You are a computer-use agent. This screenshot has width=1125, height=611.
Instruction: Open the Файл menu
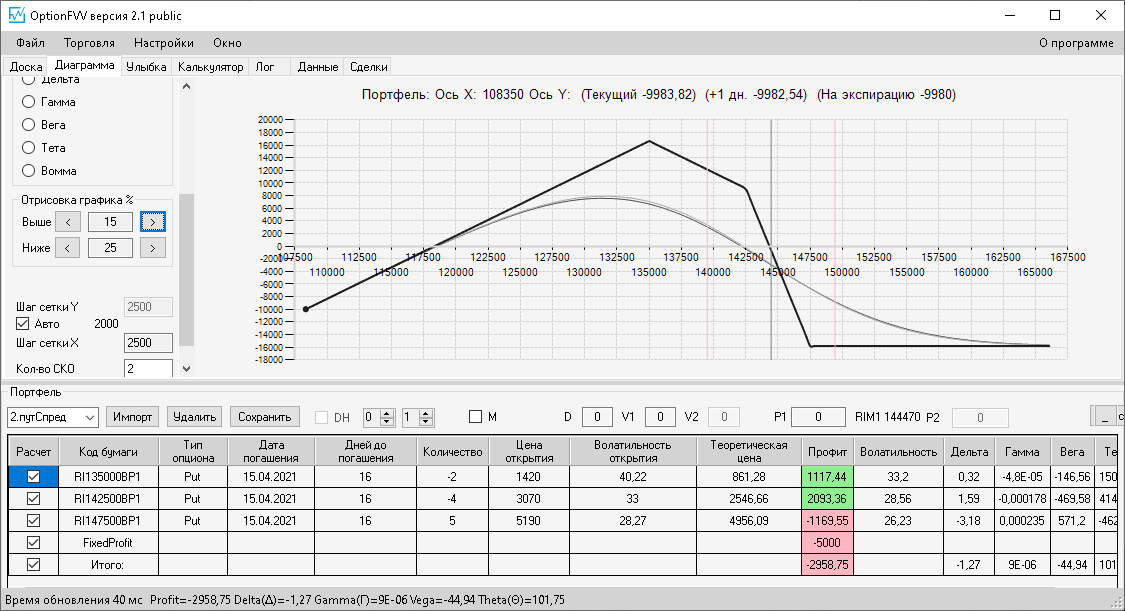(30, 43)
